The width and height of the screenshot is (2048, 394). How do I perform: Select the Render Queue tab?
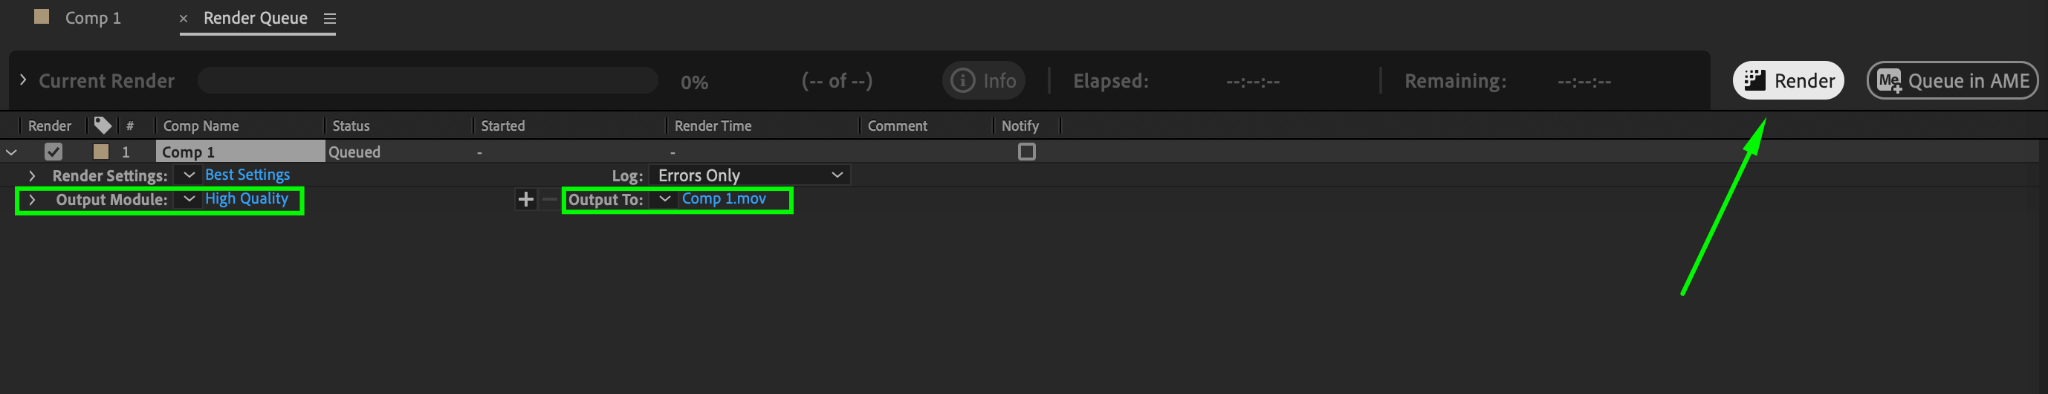255,18
